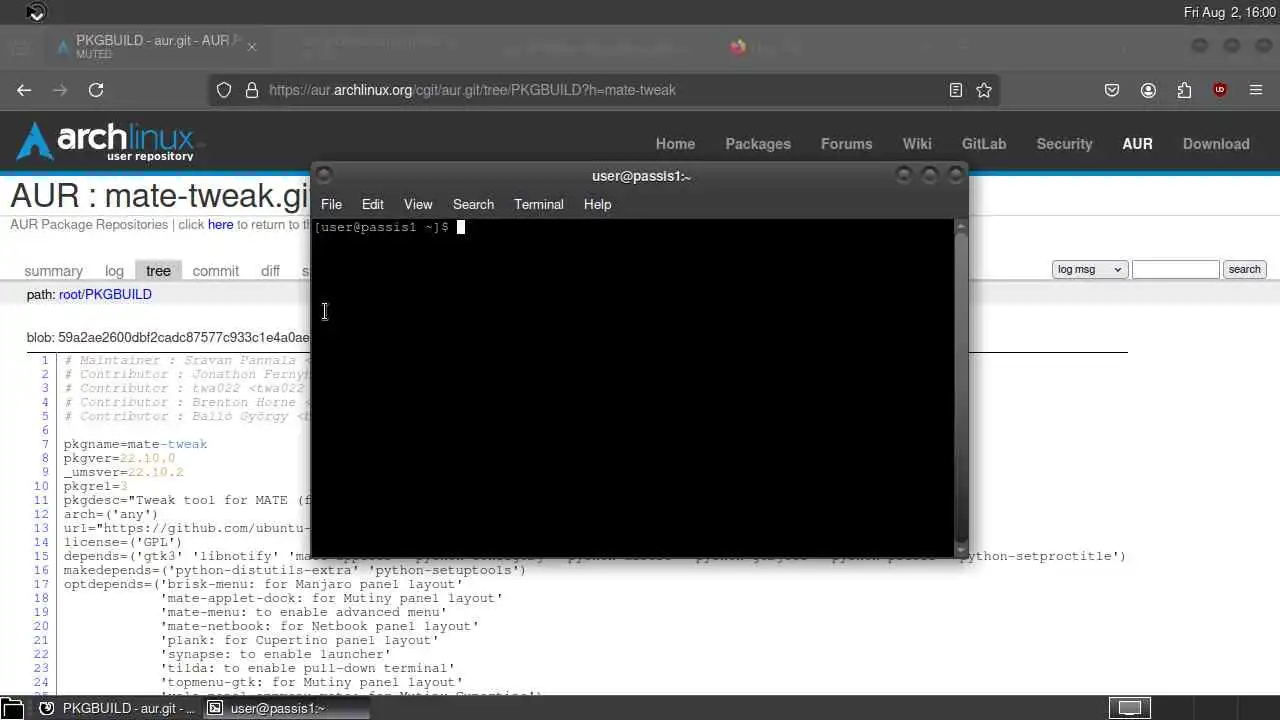Click the text pkgname=mate-tweak
Screen dimensions: 1280x720
[135, 444]
